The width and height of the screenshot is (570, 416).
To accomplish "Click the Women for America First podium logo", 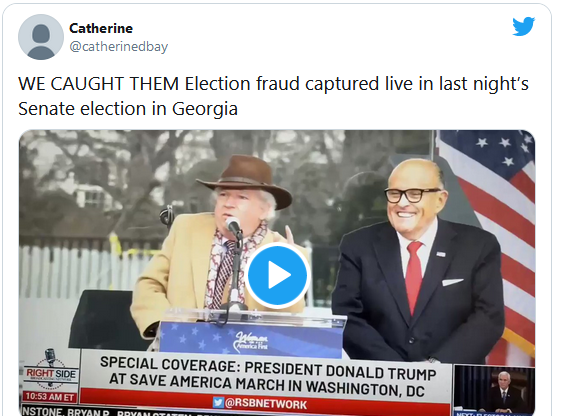I will click(252, 342).
